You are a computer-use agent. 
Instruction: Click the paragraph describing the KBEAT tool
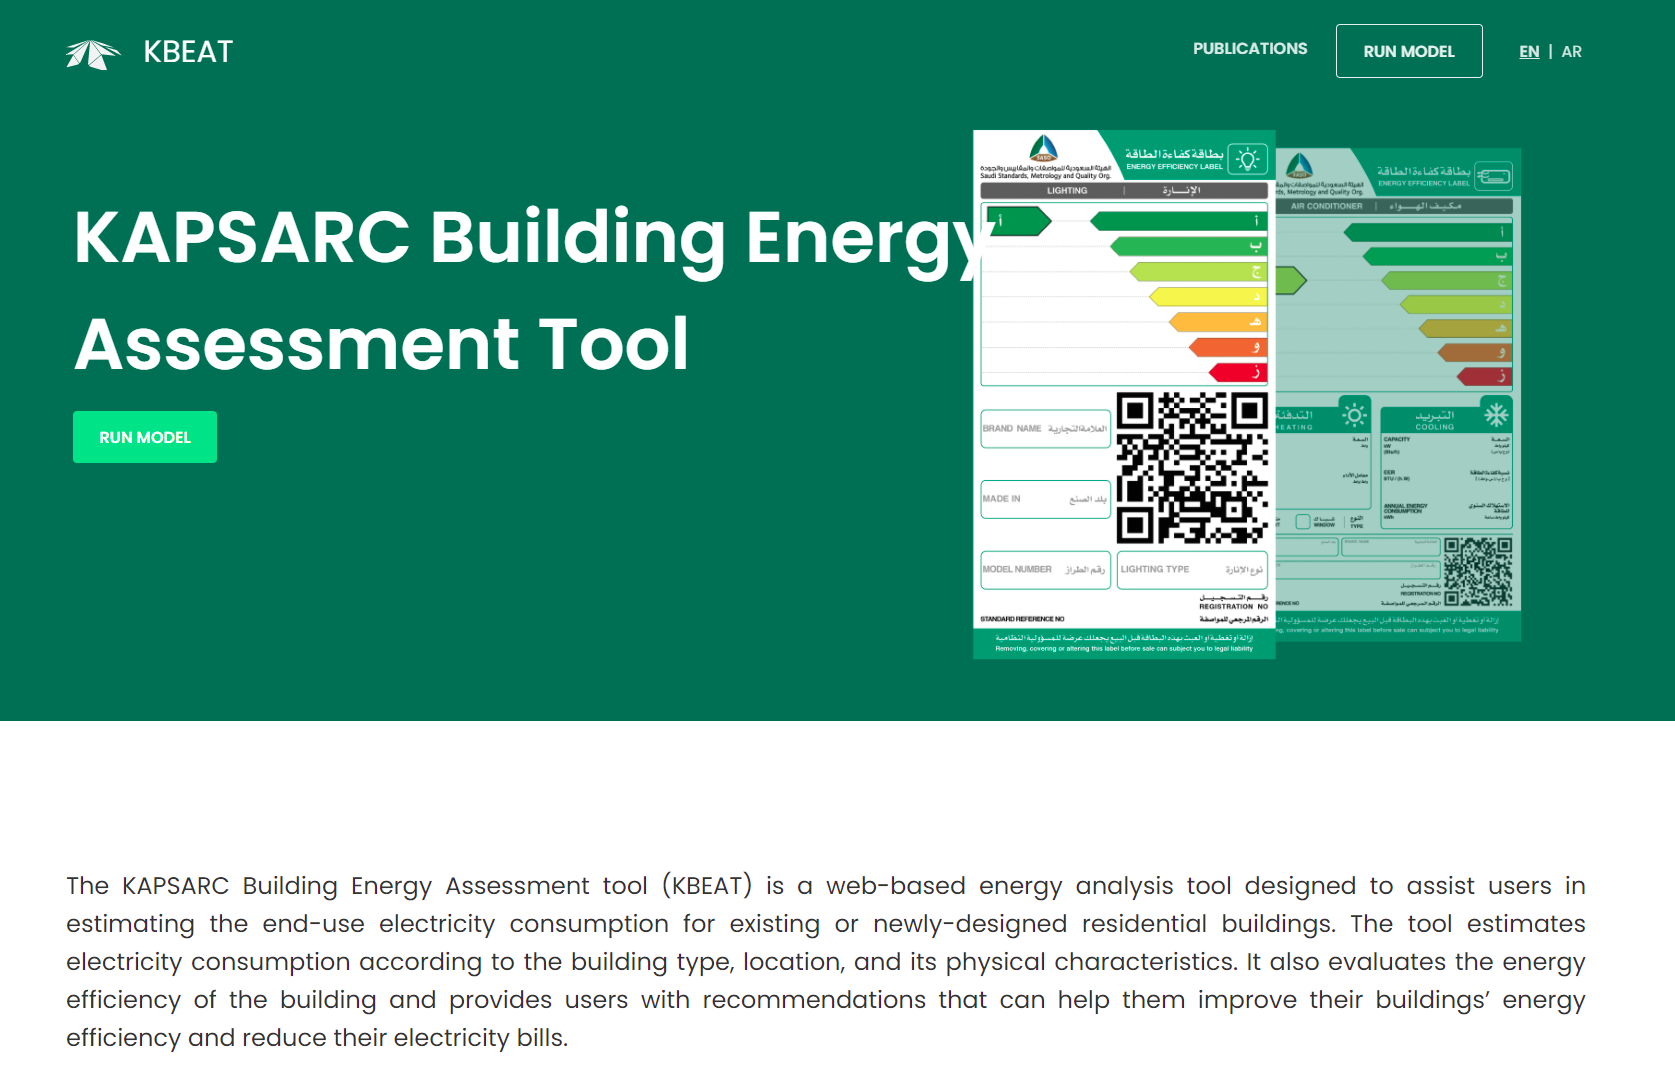(826, 961)
